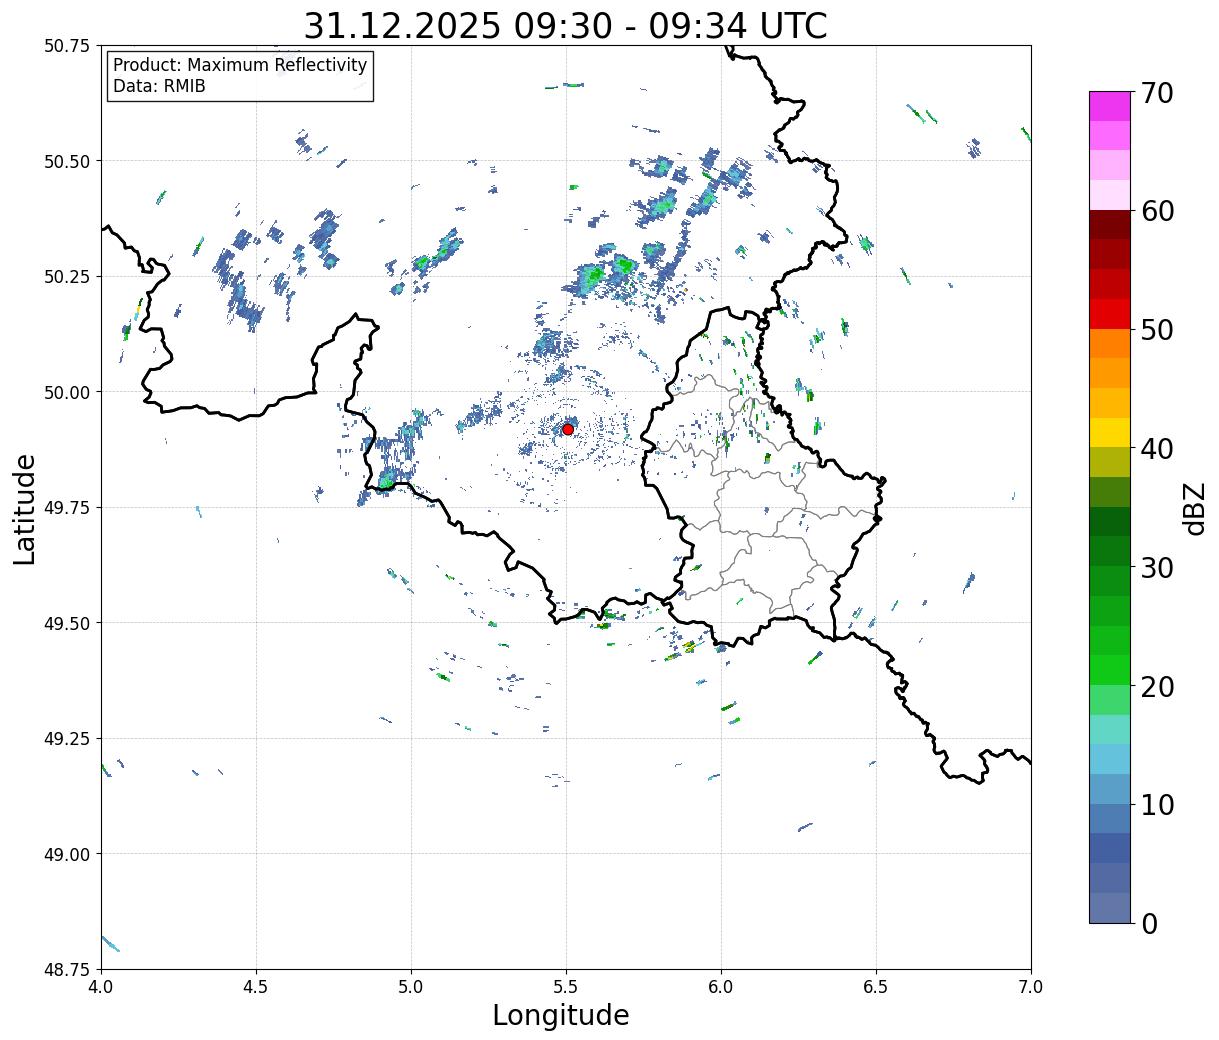1219x1040 pixels.
Task: Click the grey-blue swatch at colorbar bottom
Action: point(1110,907)
